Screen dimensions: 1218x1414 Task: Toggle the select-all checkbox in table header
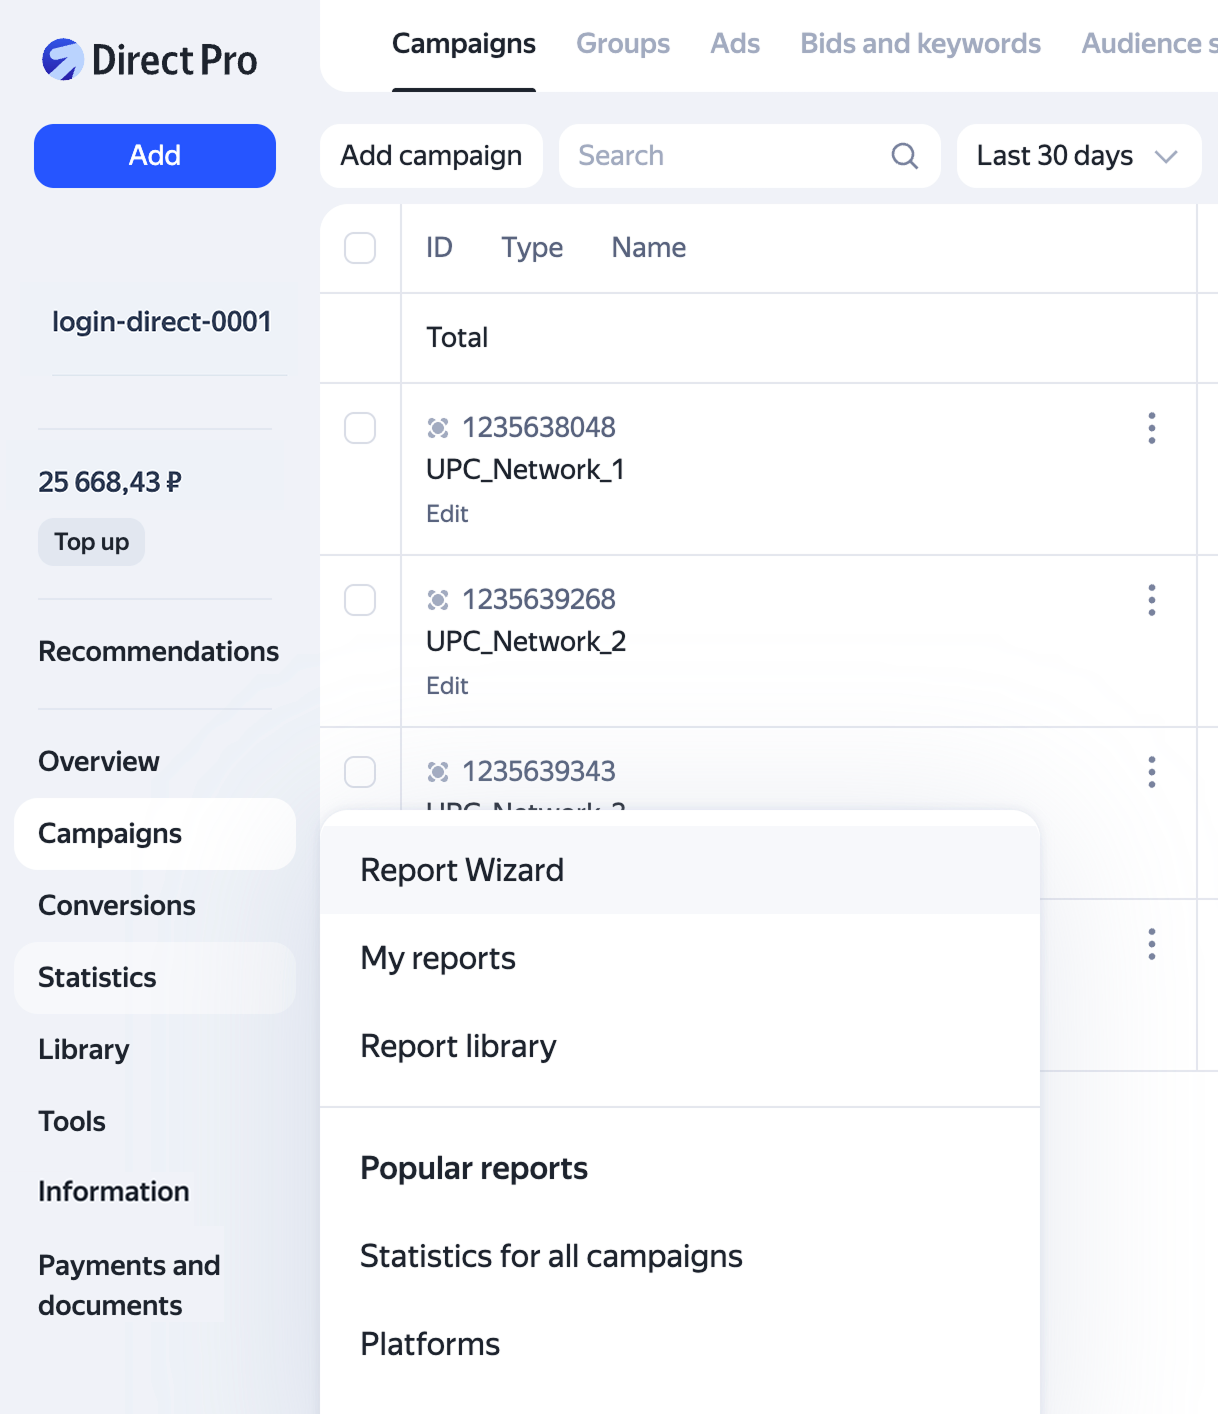coord(360,248)
